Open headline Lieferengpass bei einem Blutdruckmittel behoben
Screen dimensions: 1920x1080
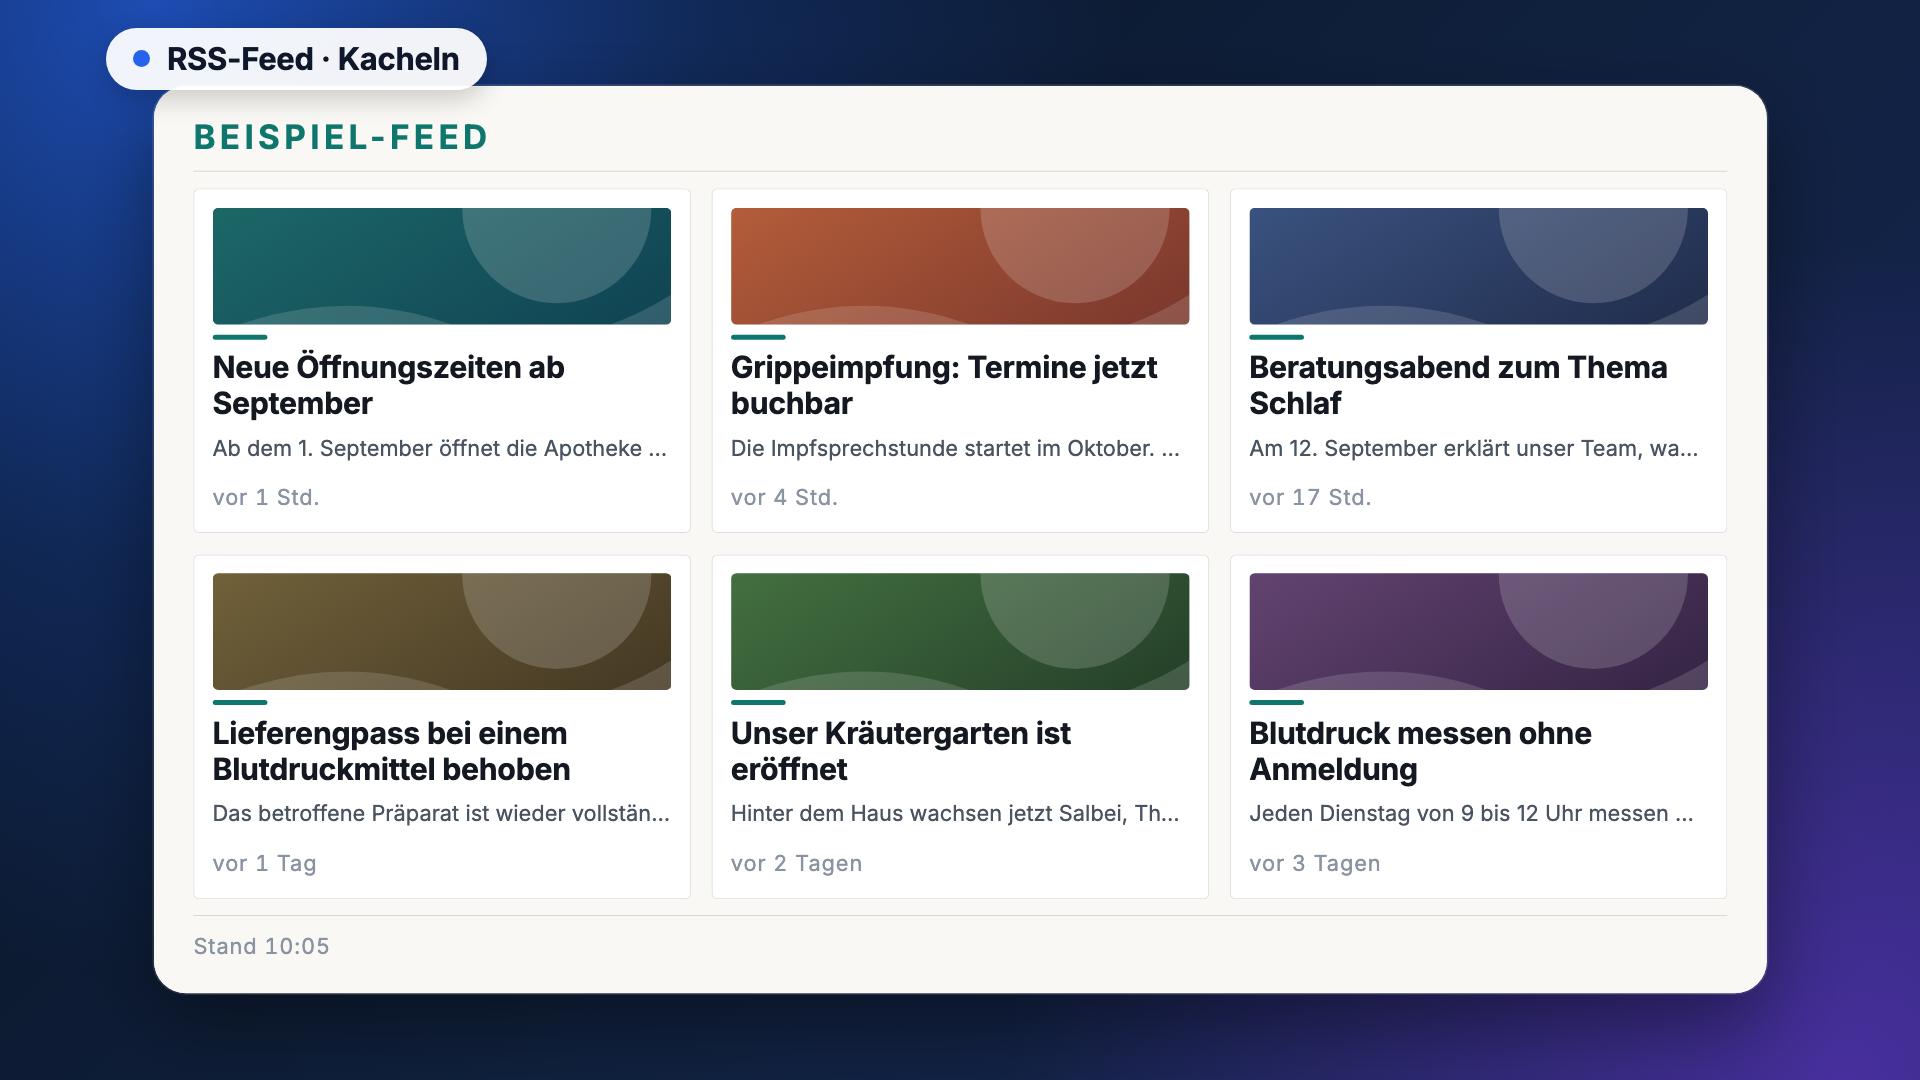[392, 751]
